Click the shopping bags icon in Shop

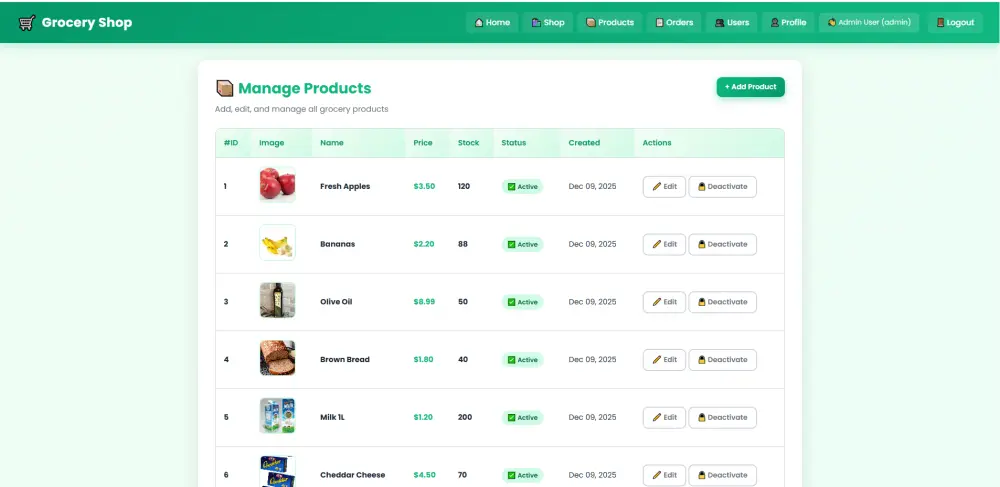tap(536, 22)
